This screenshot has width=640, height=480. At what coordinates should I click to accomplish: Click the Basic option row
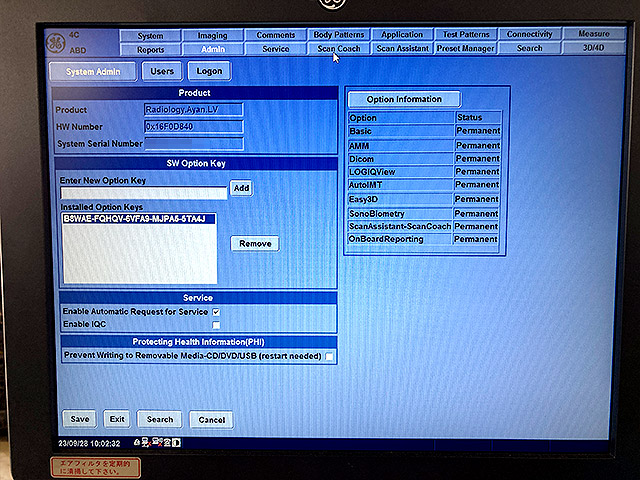click(x=424, y=131)
